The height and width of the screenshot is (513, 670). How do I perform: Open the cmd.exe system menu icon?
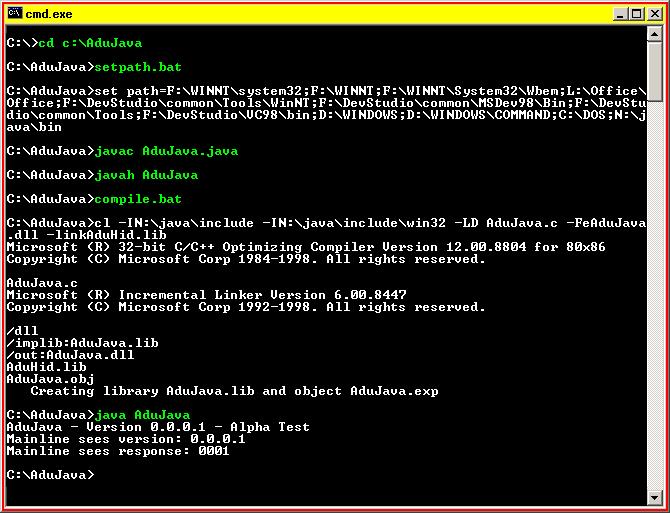14,13
